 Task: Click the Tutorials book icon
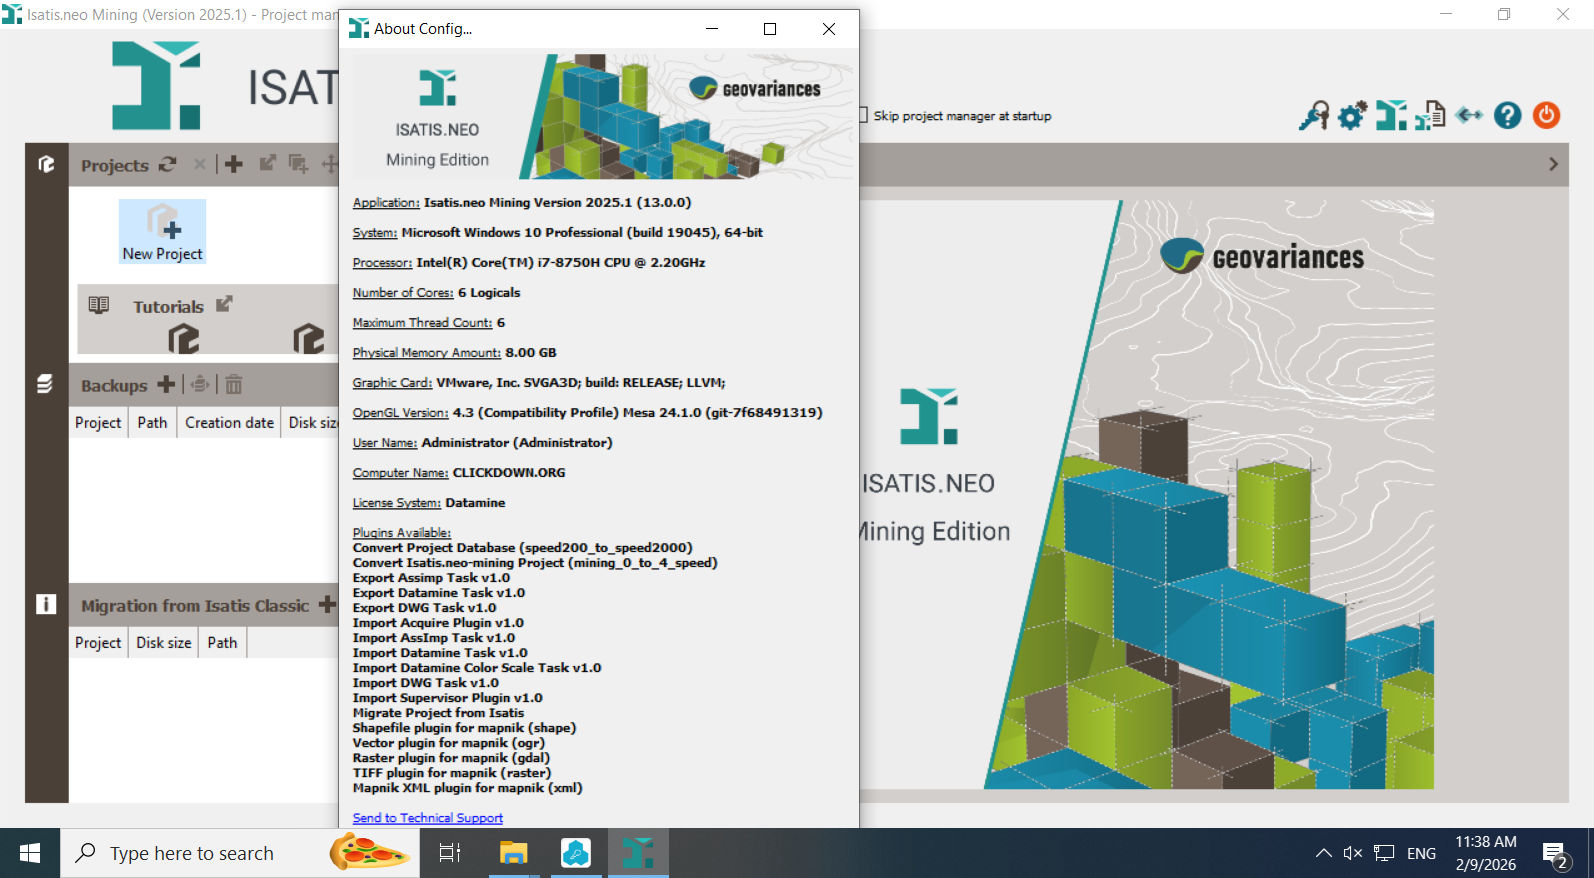(x=98, y=305)
